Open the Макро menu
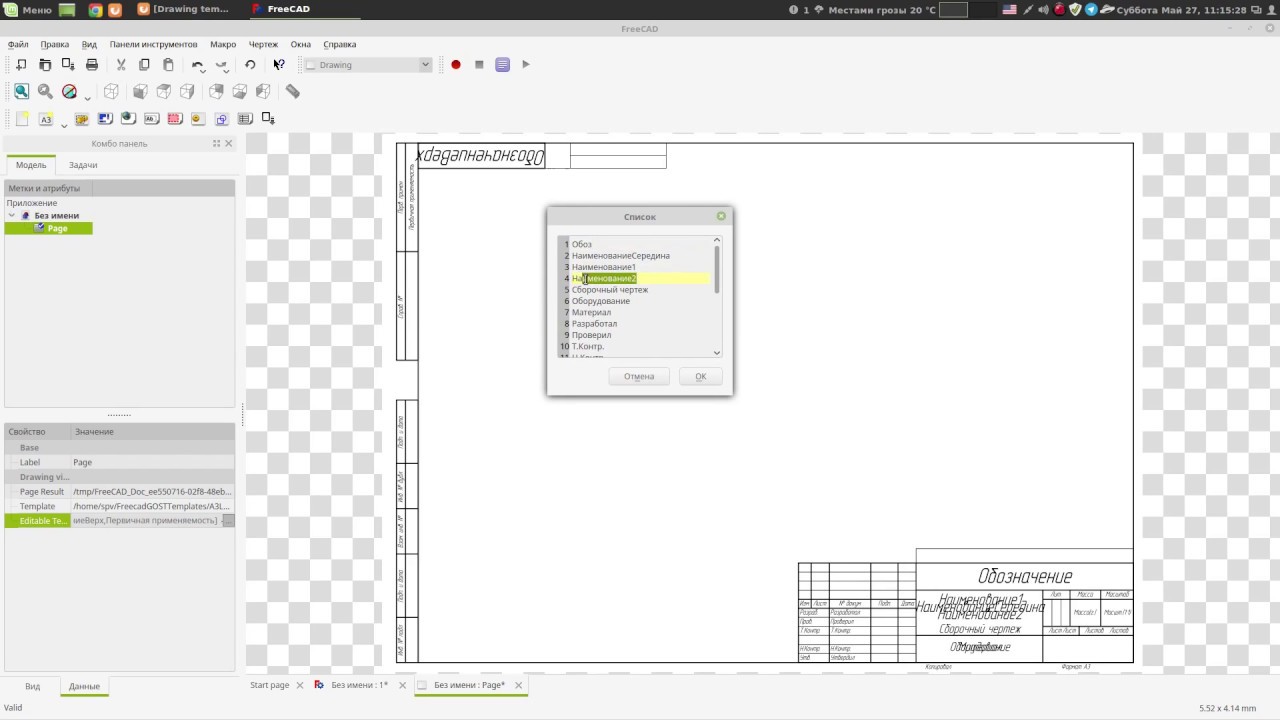Image resolution: width=1280 pixels, height=720 pixels. click(x=223, y=44)
